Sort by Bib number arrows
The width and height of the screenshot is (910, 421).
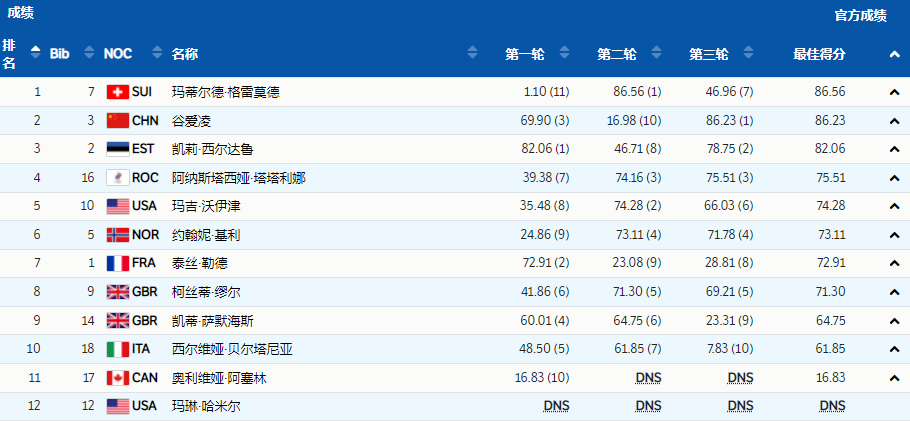[89, 53]
